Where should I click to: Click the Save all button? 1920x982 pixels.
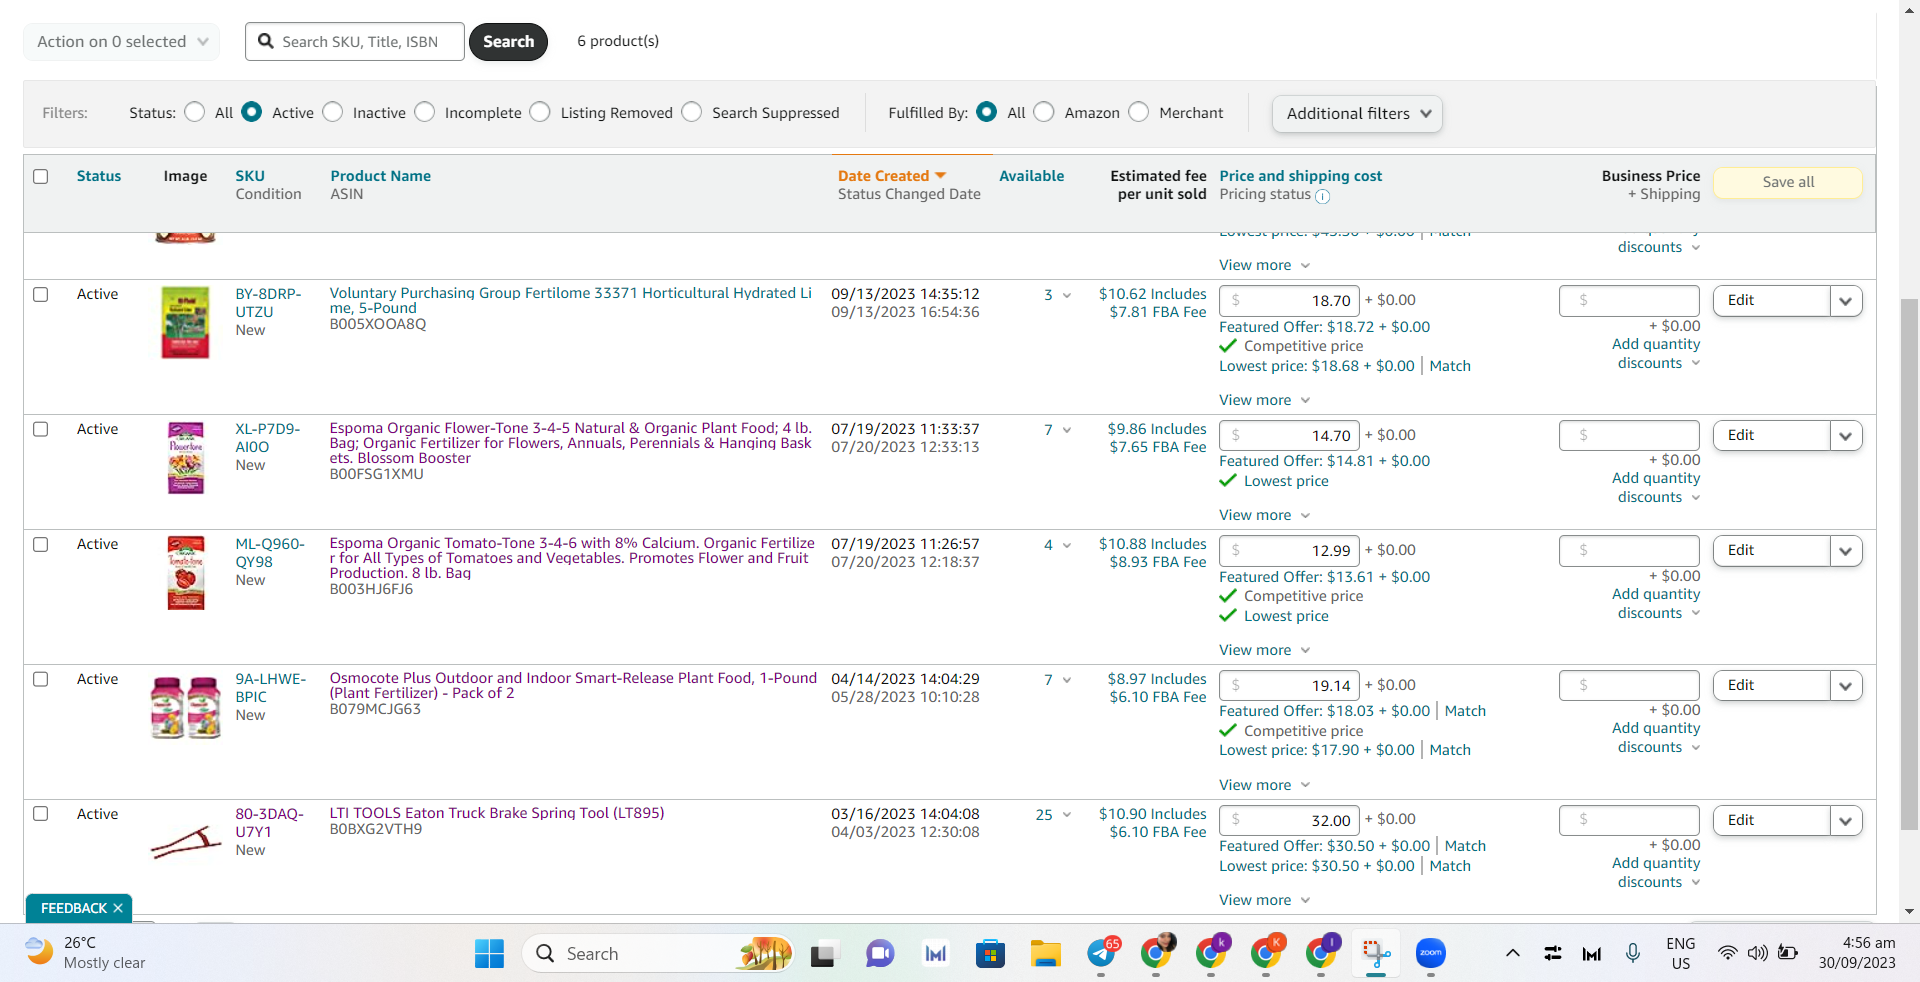[1788, 182]
